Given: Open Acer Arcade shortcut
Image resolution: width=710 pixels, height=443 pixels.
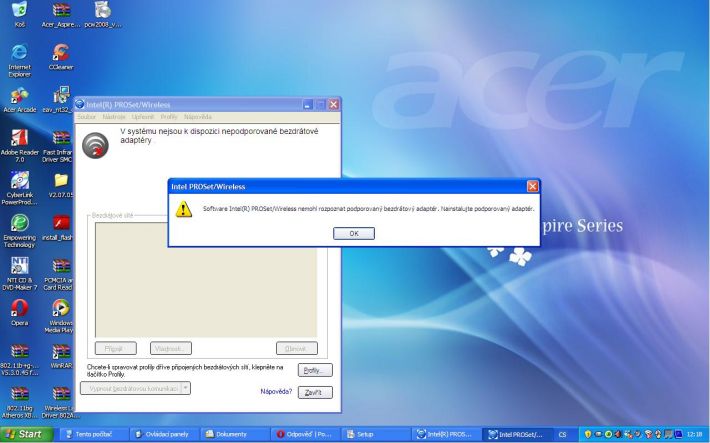Looking at the screenshot, I should (x=19, y=100).
